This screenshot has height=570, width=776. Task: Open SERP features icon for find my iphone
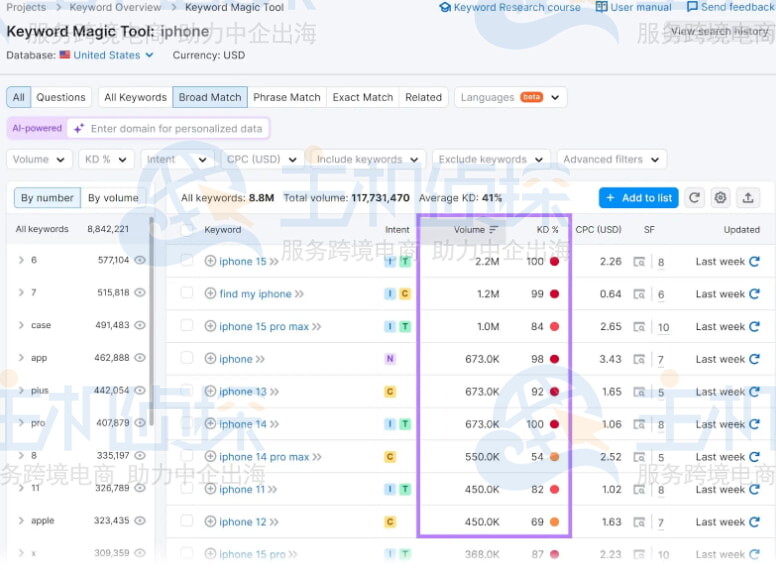[639, 295]
